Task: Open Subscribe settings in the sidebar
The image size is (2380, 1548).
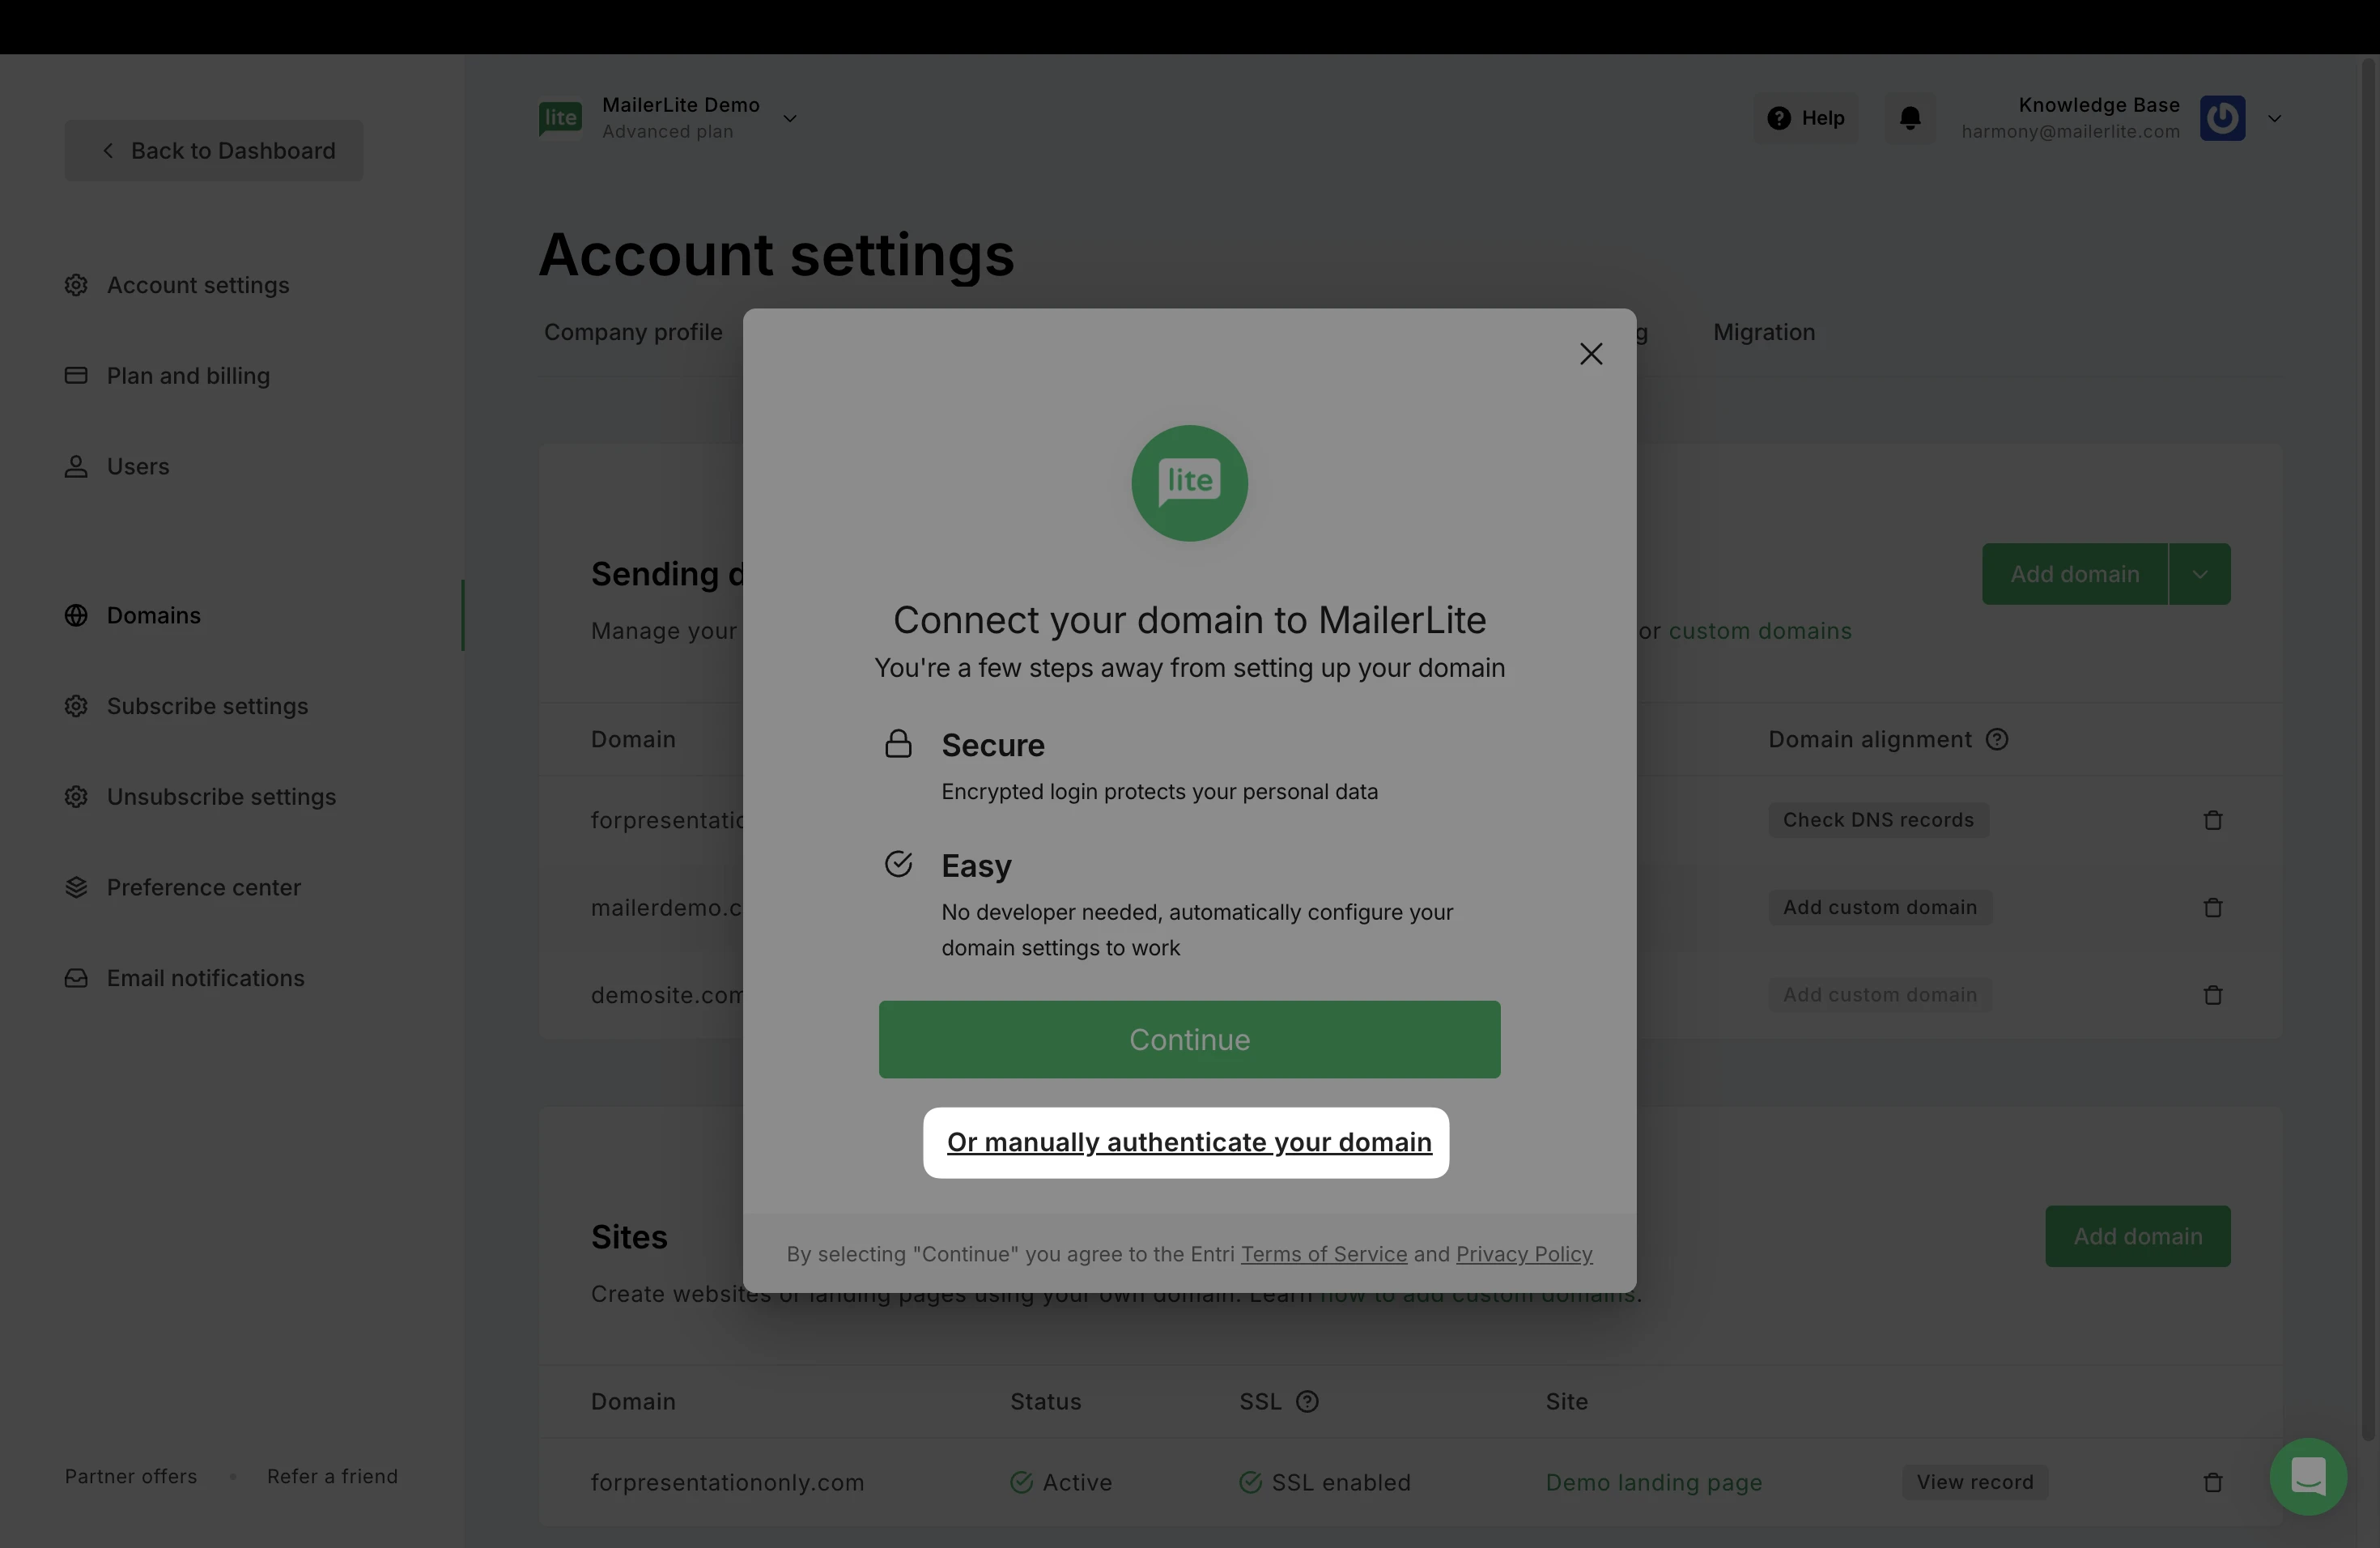Action: click(207, 706)
